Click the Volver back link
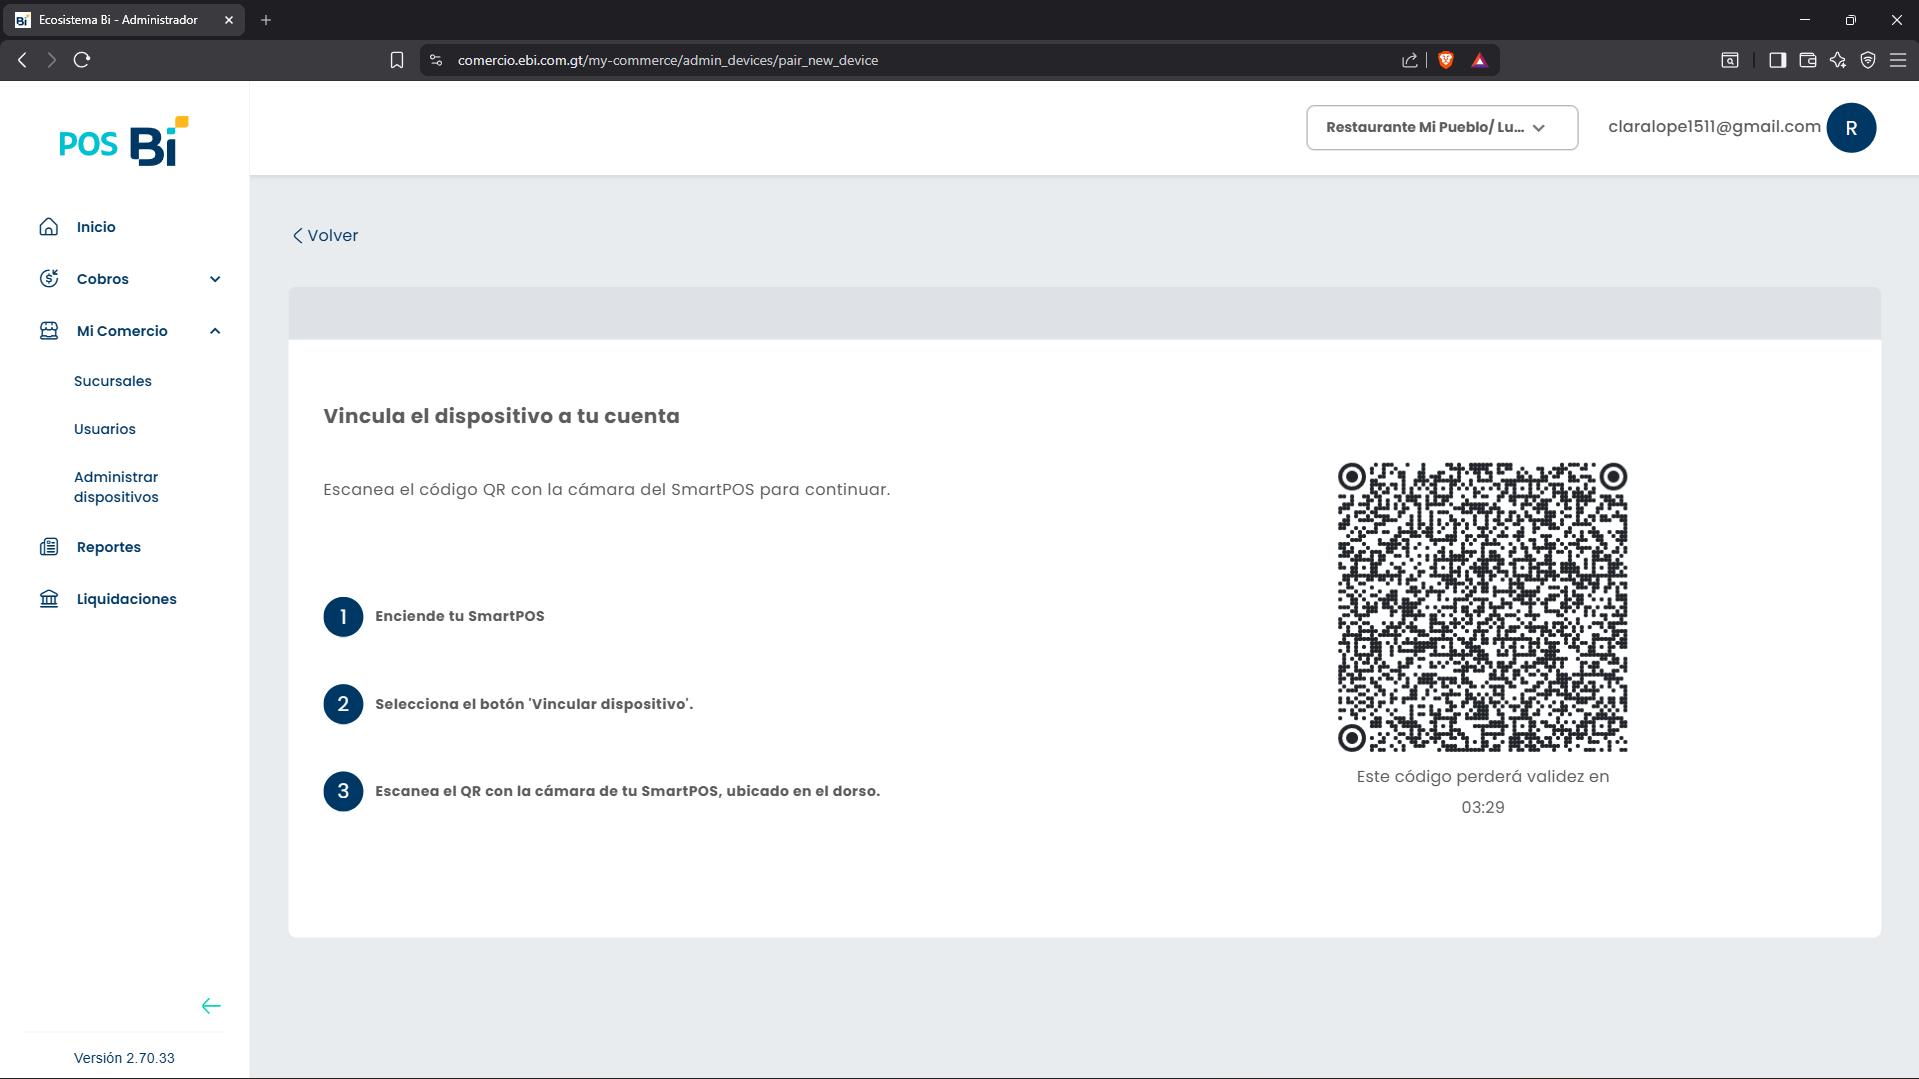The image size is (1919, 1079). tap(325, 236)
